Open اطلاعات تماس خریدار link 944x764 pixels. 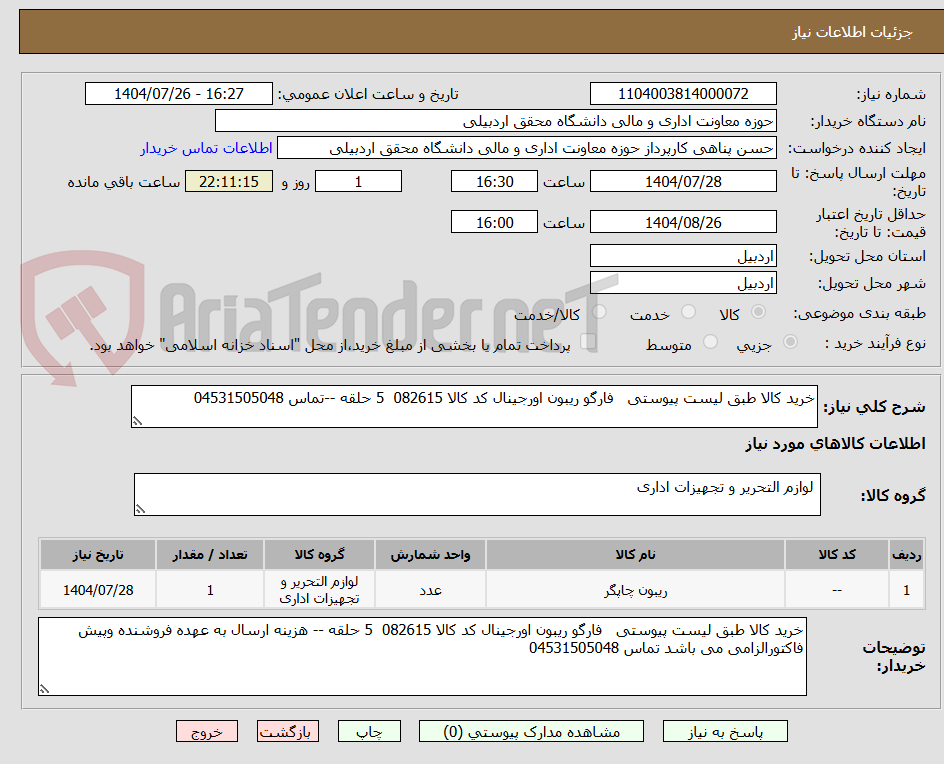point(206,148)
